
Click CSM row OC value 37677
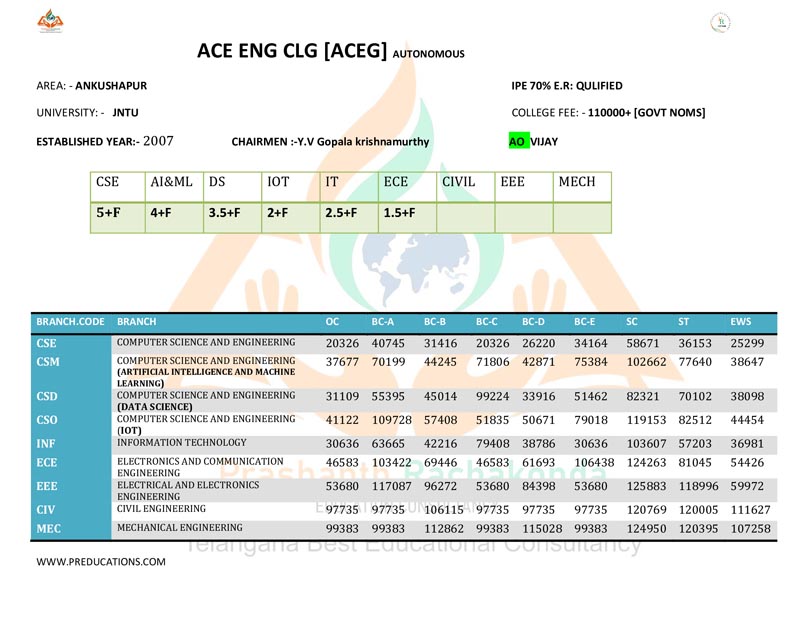tap(342, 362)
